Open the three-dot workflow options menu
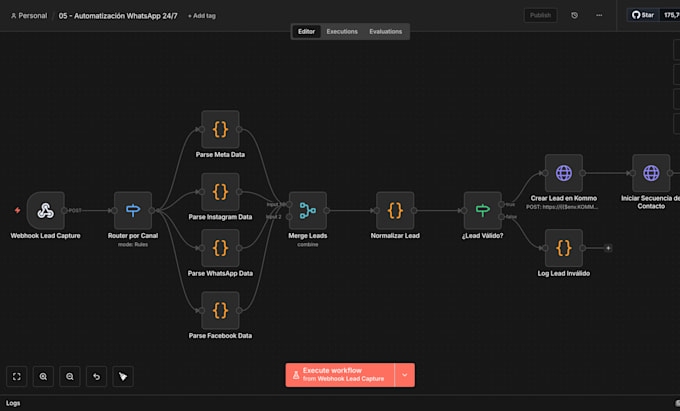Viewport: 680px width, 411px height. (599, 15)
